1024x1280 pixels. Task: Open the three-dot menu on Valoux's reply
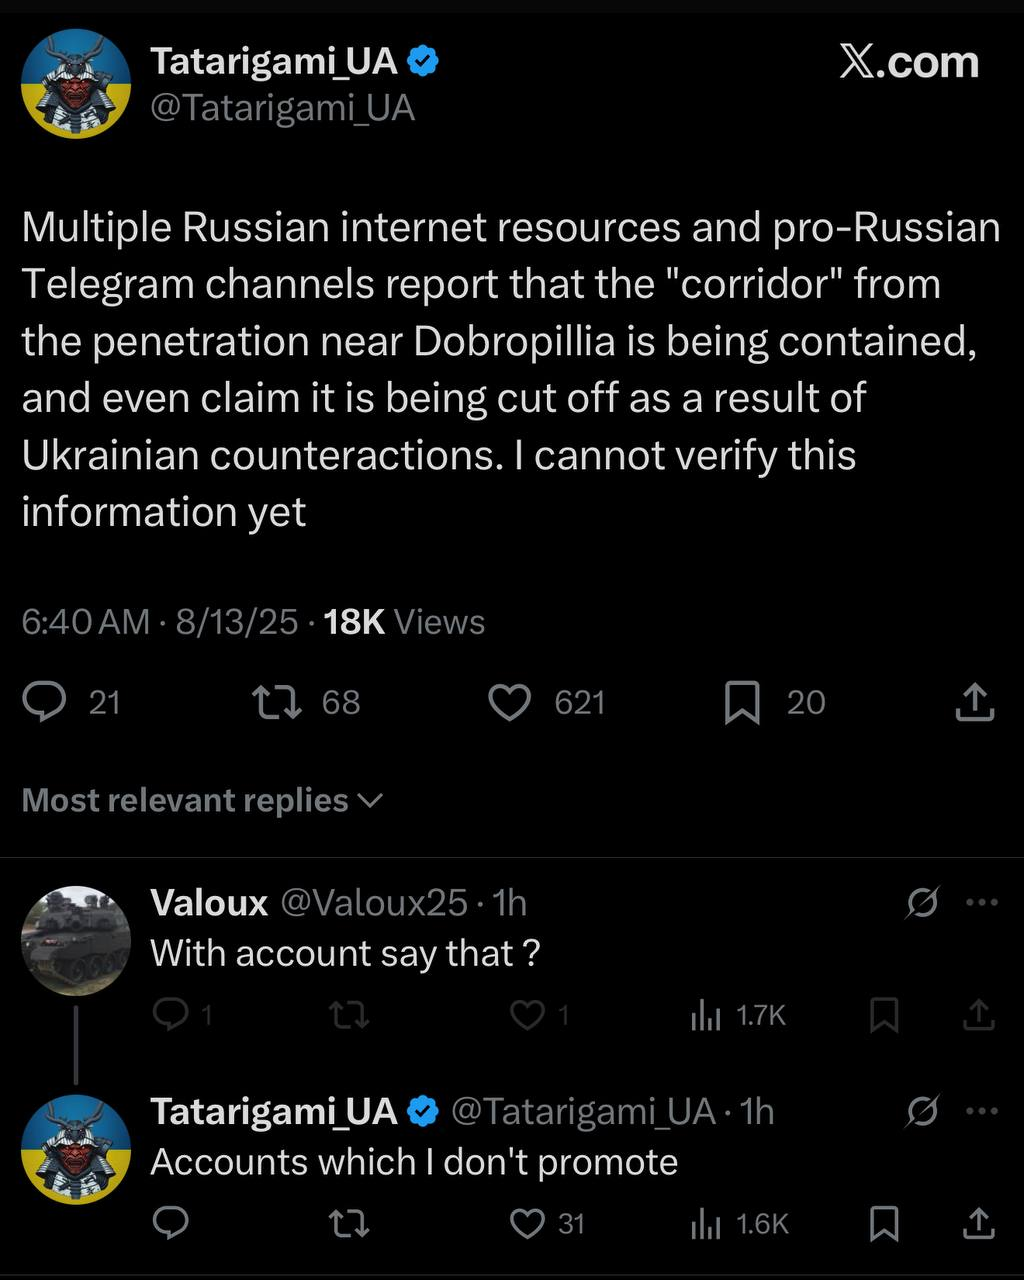[x=982, y=903]
